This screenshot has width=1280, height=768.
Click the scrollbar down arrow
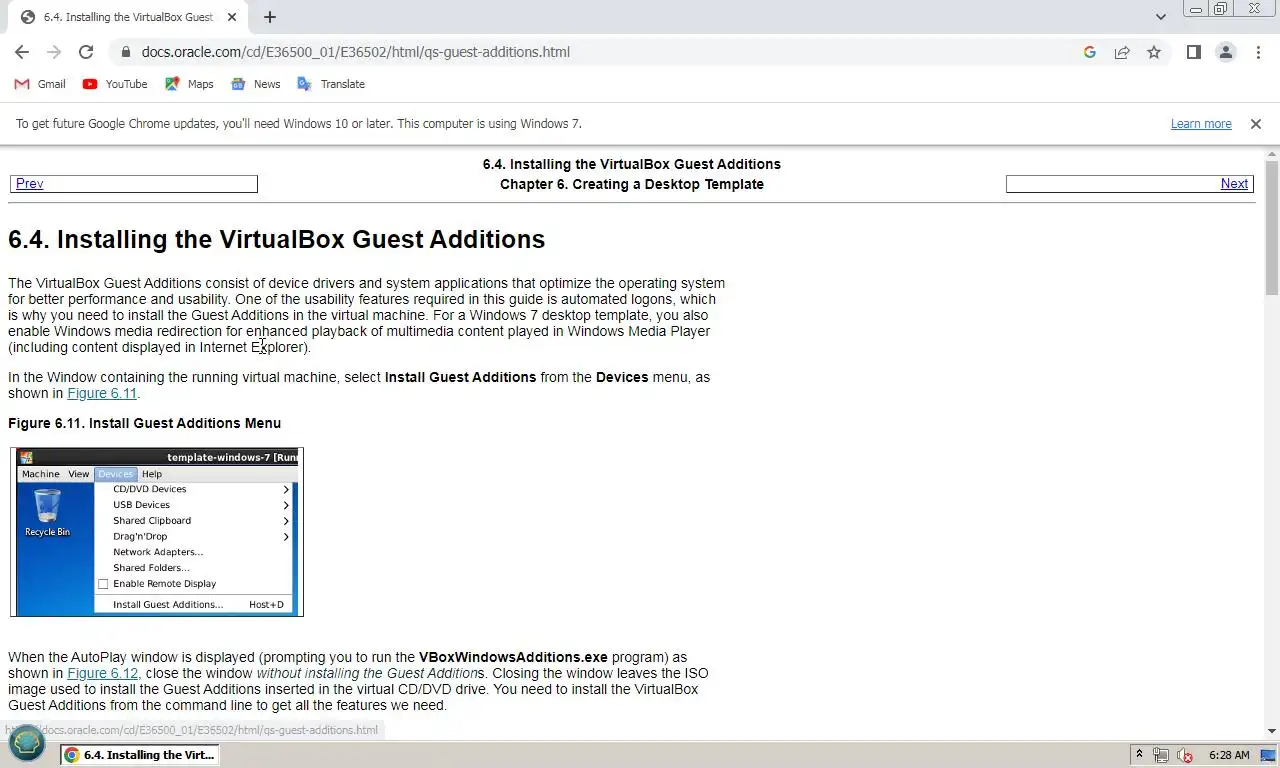(x=1272, y=731)
